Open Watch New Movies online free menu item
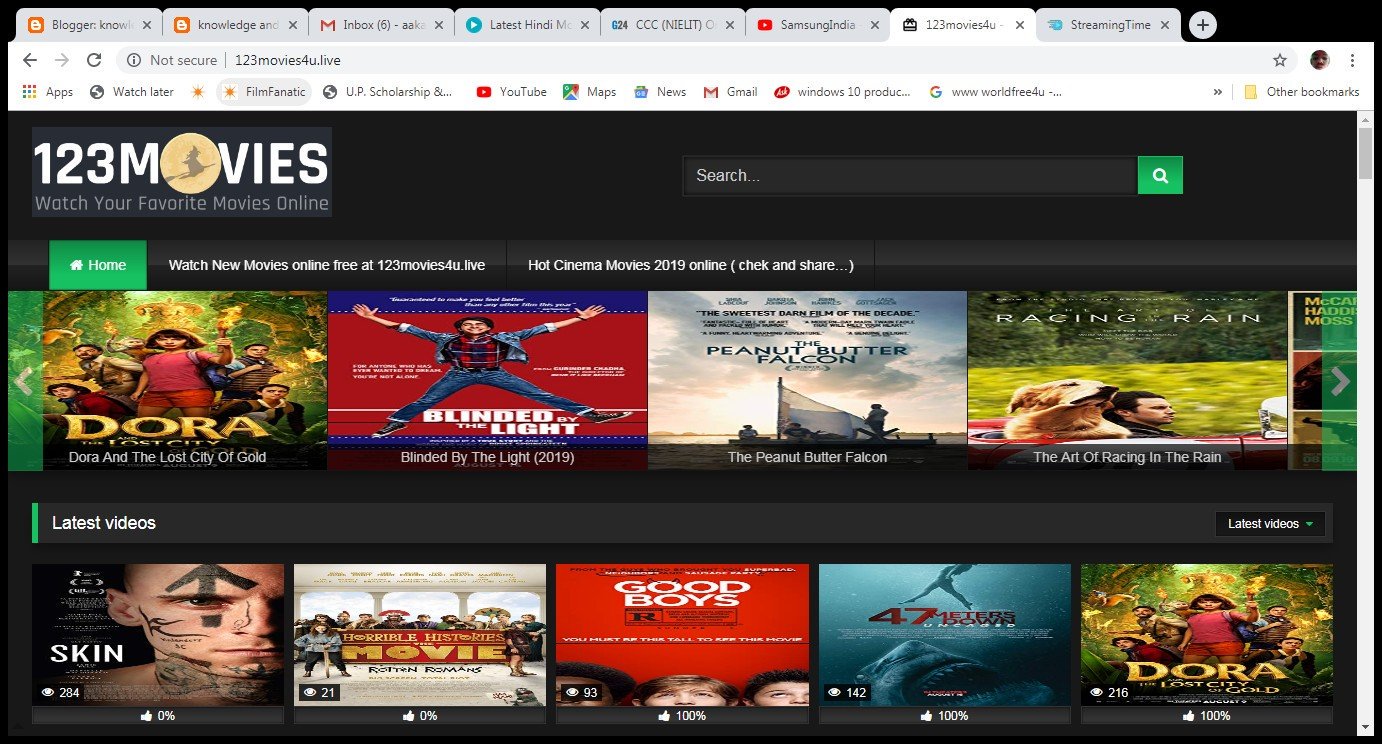Image resolution: width=1382 pixels, height=744 pixels. coord(327,265)
